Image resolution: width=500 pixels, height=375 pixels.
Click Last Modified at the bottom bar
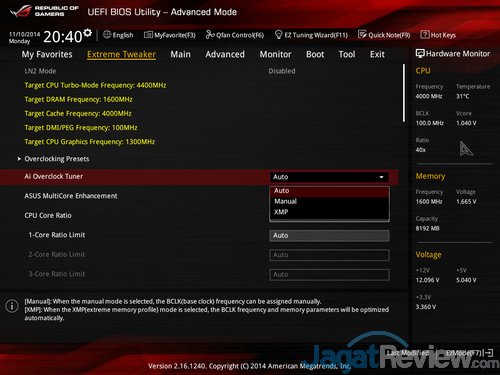click(408, 353)
